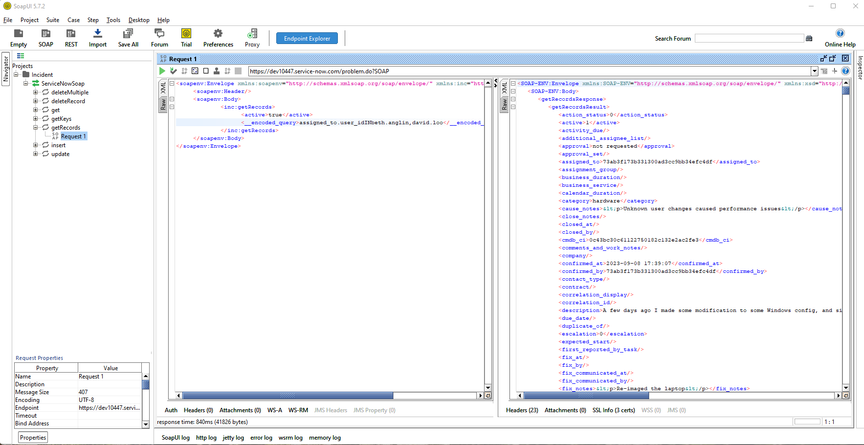Screen dimensions: 864x445
Task: Open request Headers (0) tab
Action: (198, 410)
